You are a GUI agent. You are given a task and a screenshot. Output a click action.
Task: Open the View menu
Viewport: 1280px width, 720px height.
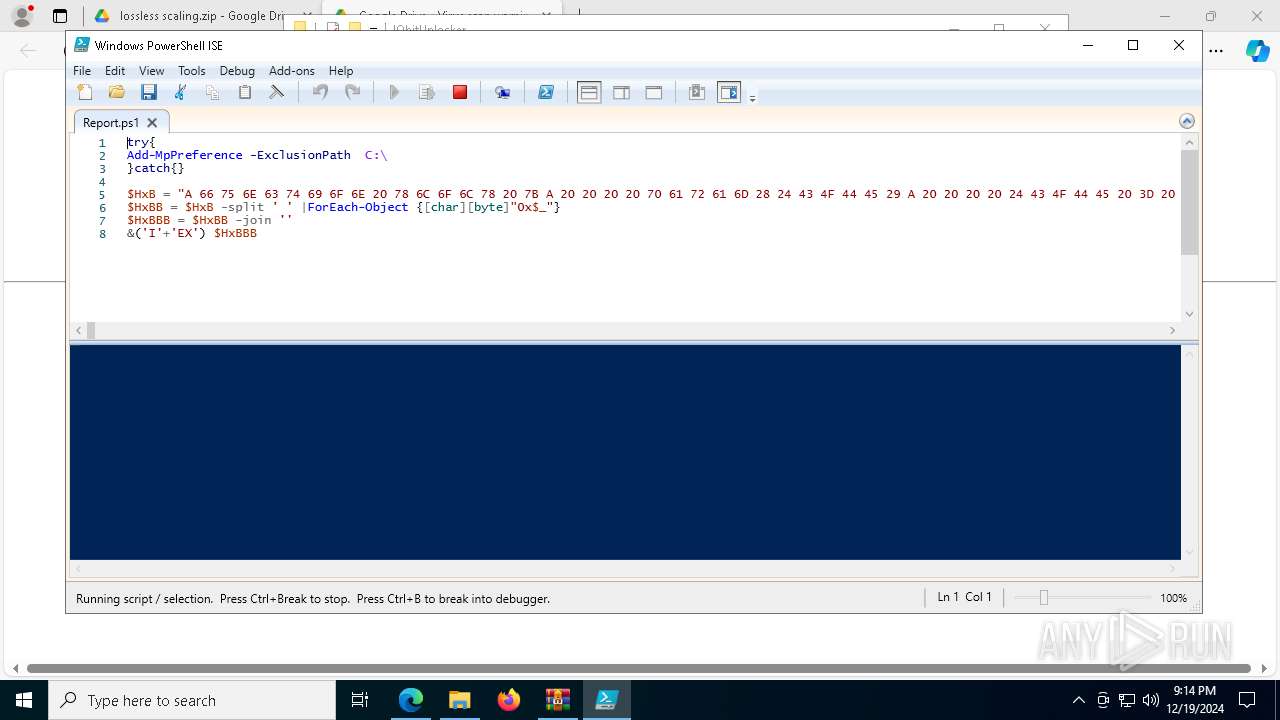pos(151,71)
